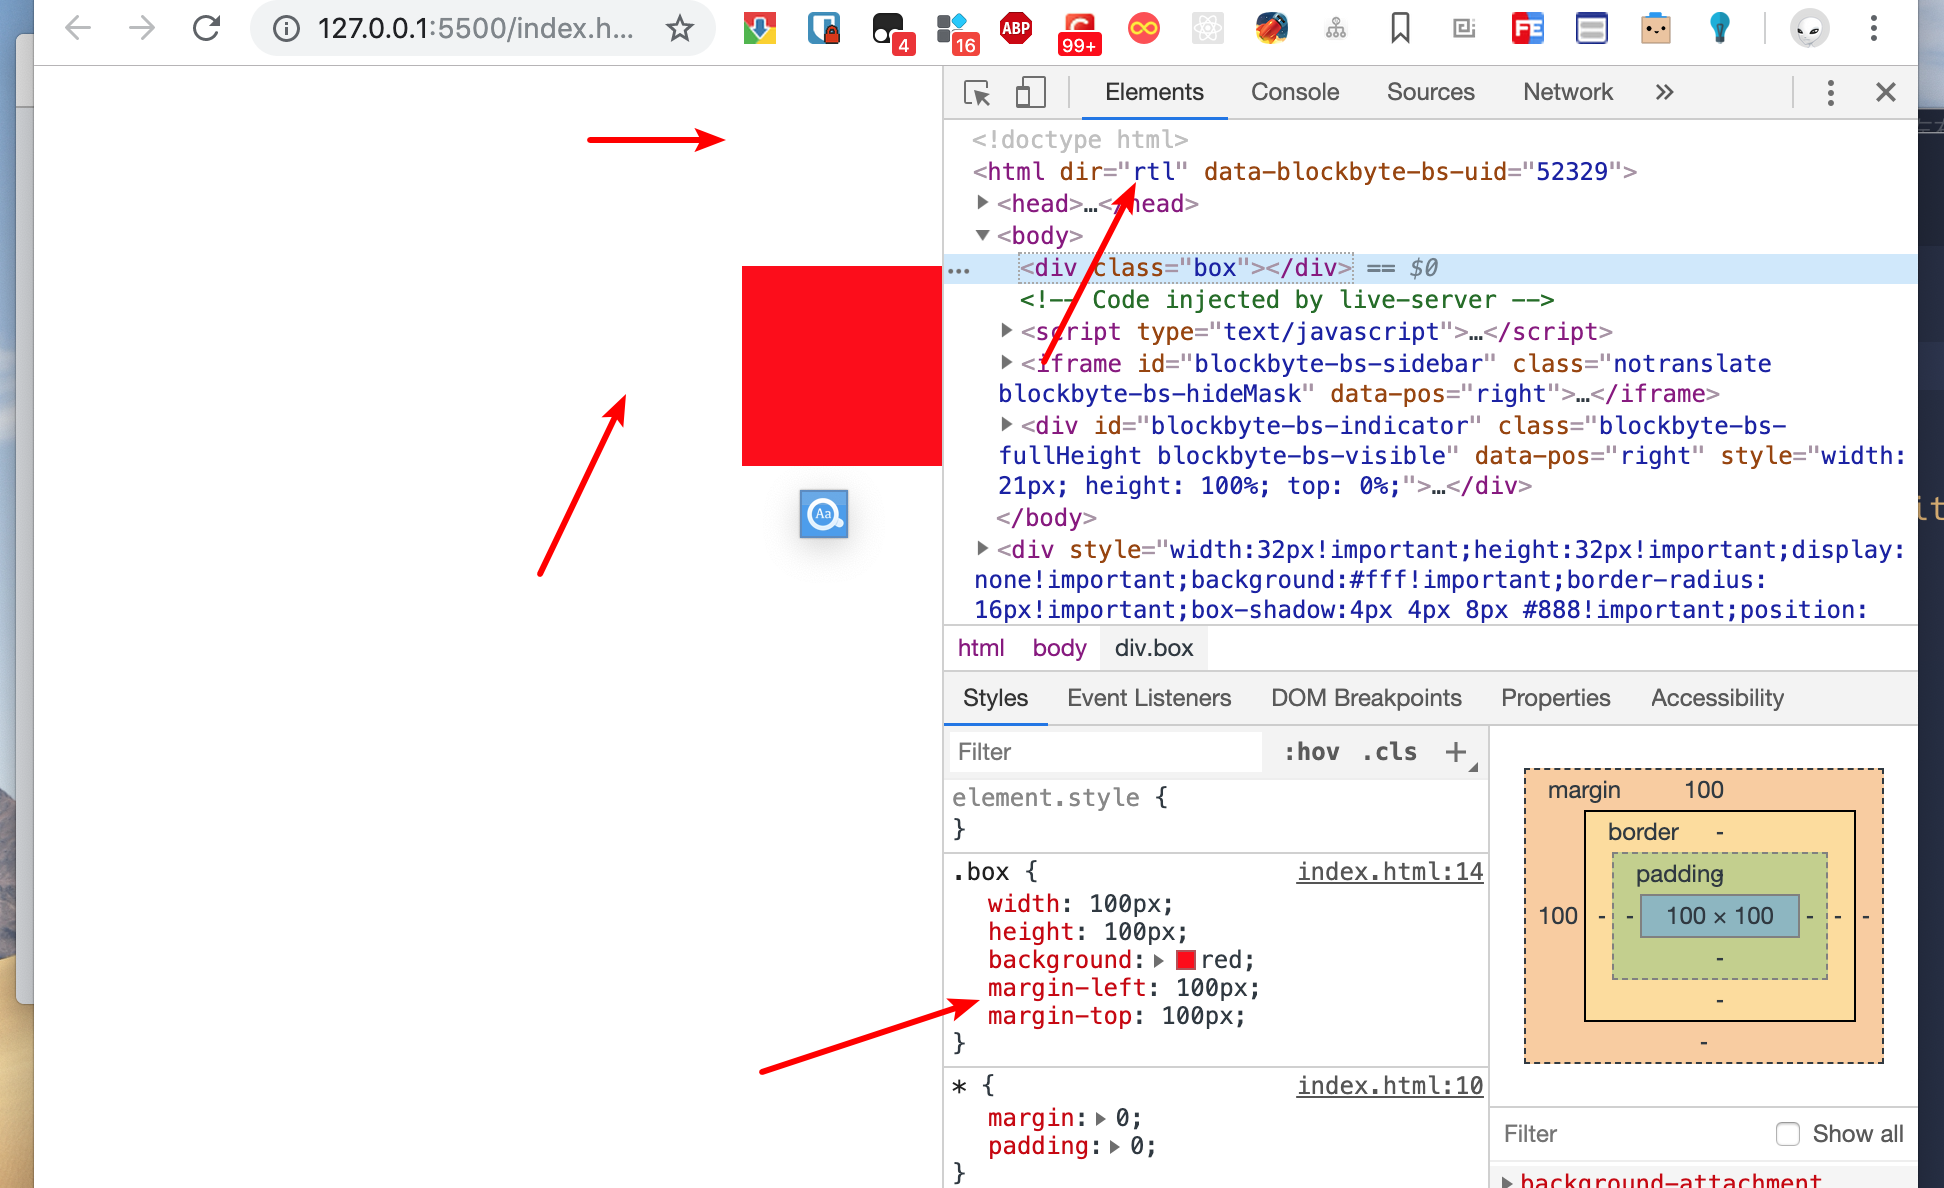This screenshot has height=1188, width=1944.
Task: Click the red background color swatch
Action: (x=1186, y=960)
